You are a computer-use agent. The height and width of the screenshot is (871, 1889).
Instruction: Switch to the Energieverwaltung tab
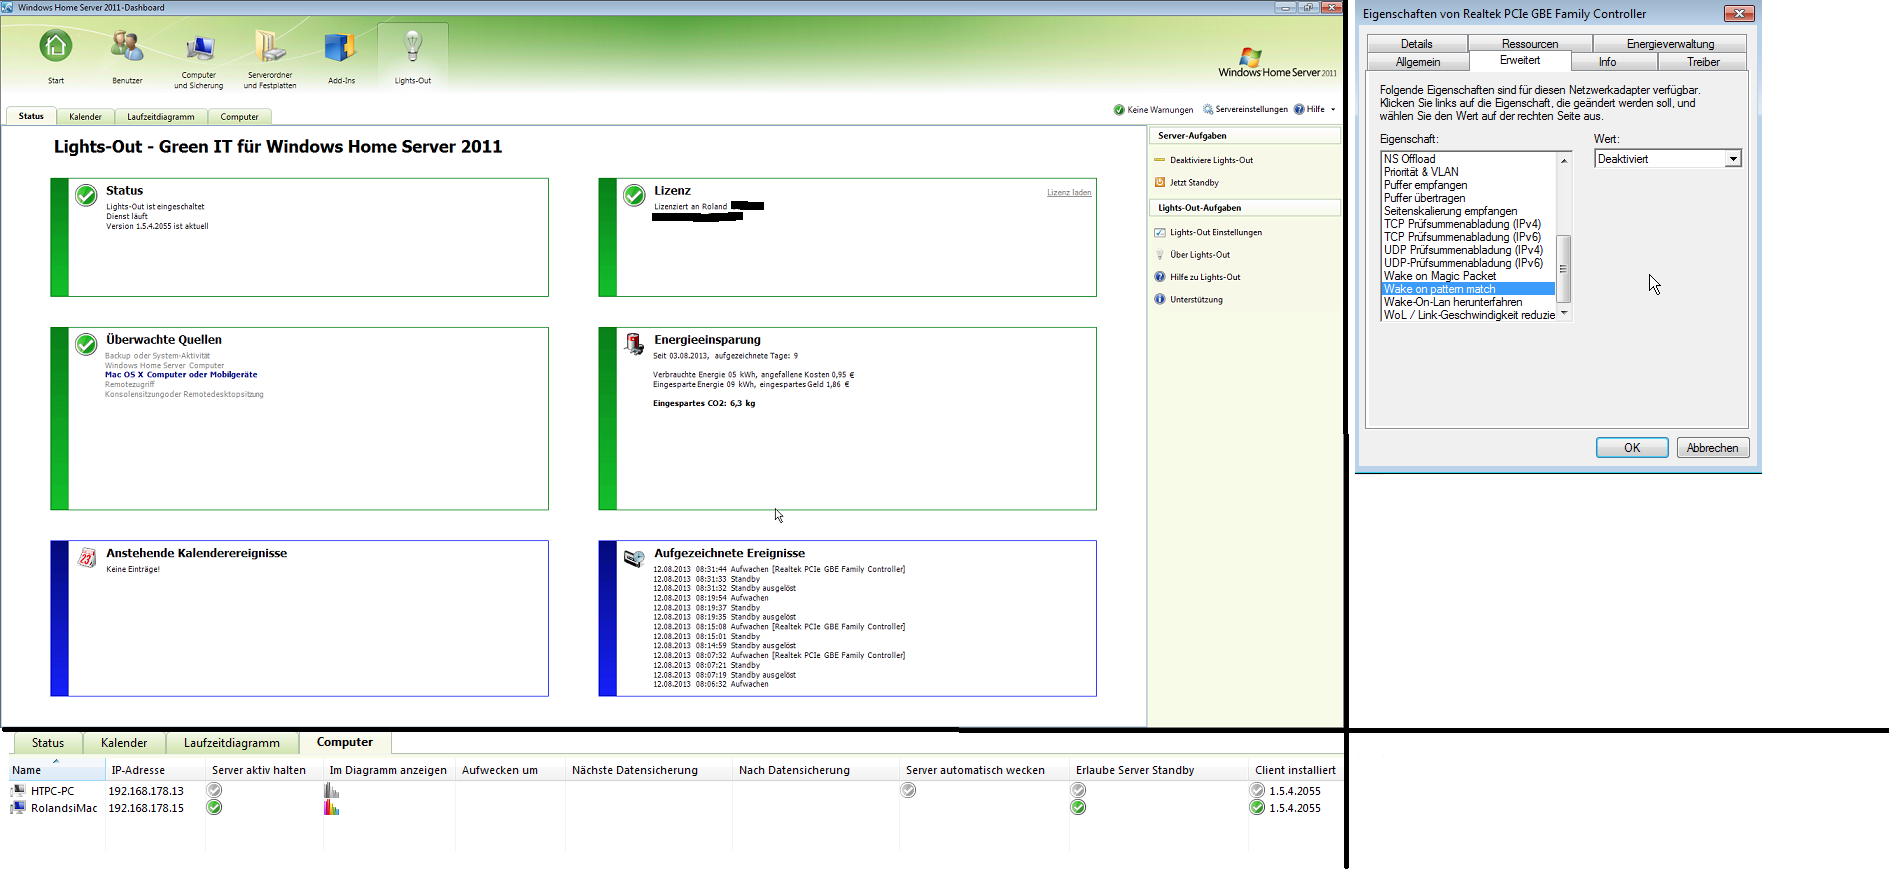pyautogui.click(x=1670, y=44)
